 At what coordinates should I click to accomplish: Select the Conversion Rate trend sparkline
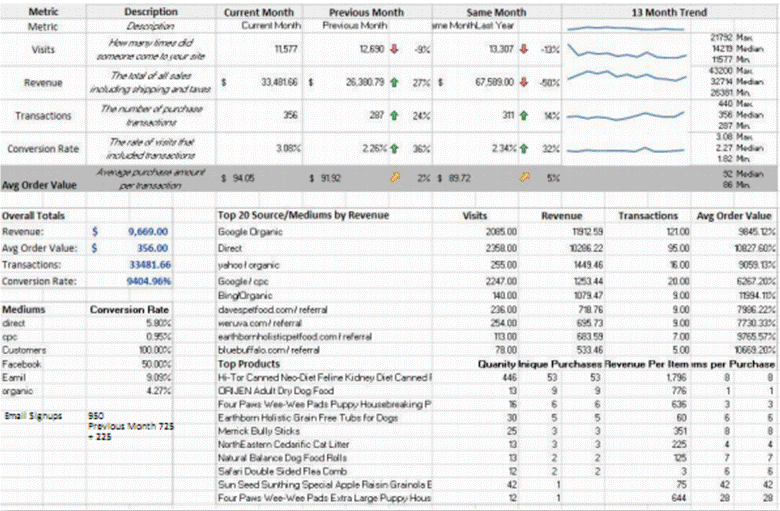coord(626,149)
